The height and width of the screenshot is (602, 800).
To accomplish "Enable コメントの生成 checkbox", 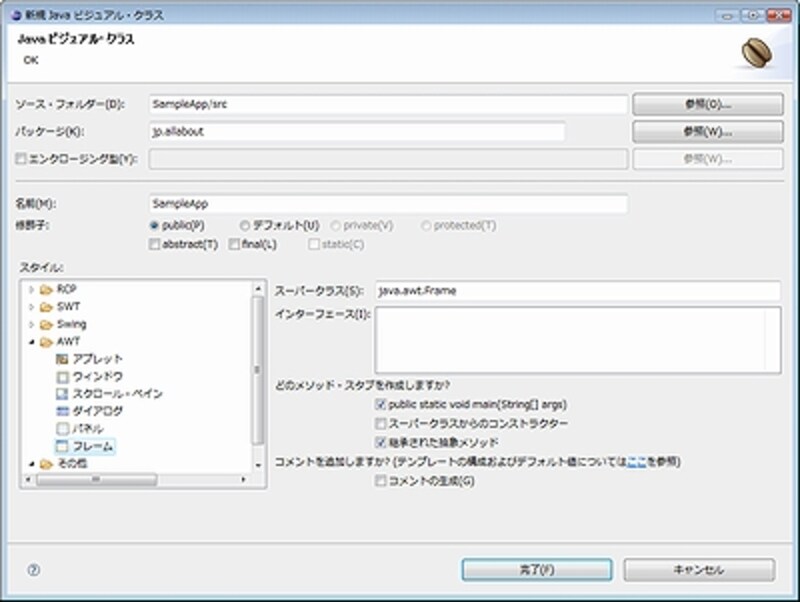I will (380, 481).
